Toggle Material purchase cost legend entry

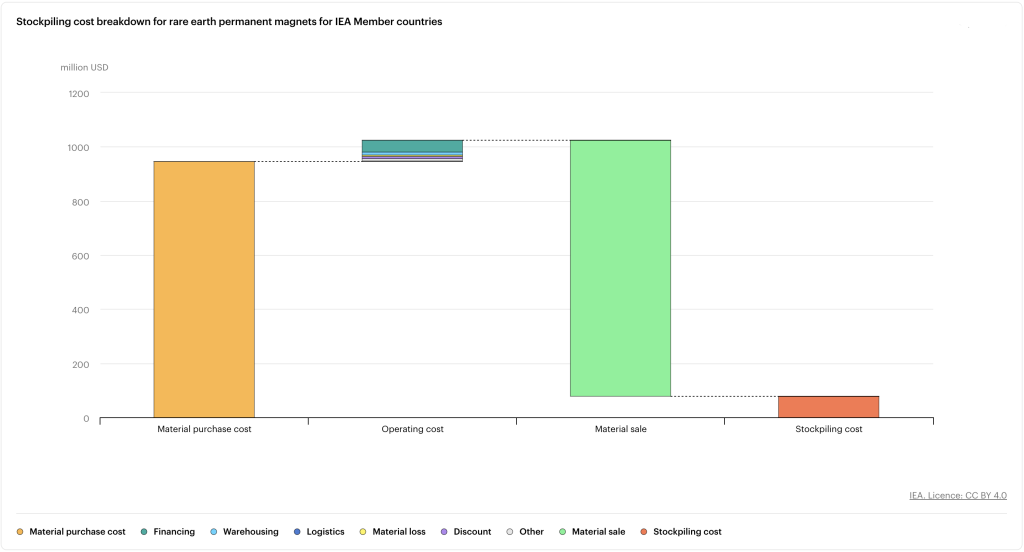click(77, 532)
